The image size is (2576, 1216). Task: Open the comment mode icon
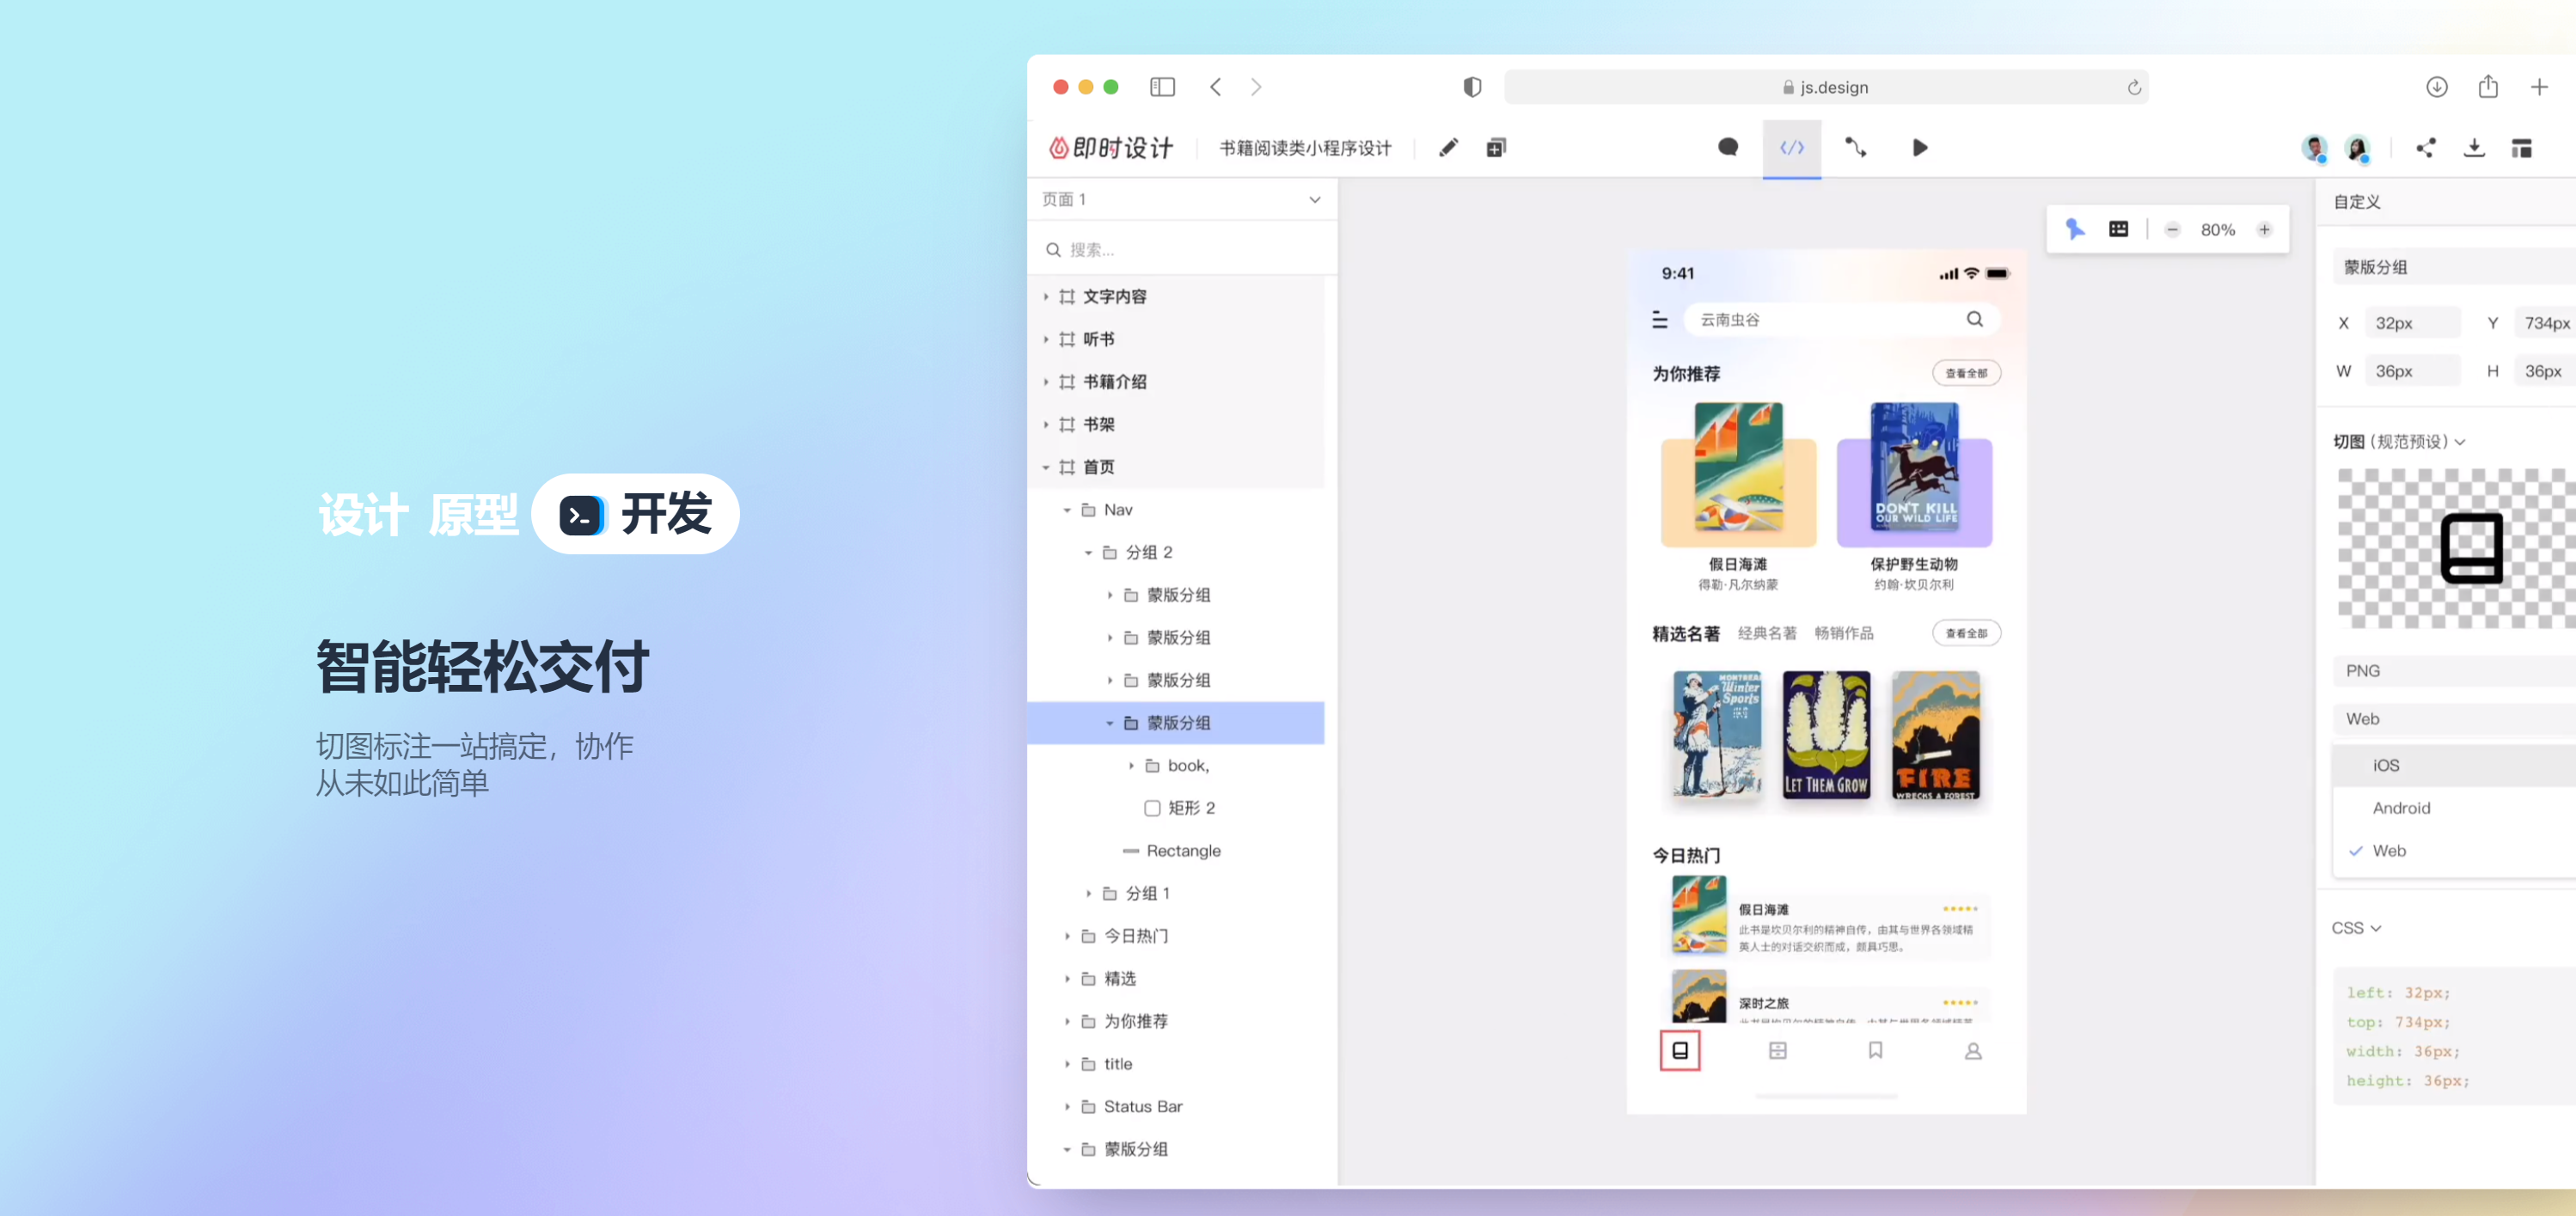(x=1727, y=148)
